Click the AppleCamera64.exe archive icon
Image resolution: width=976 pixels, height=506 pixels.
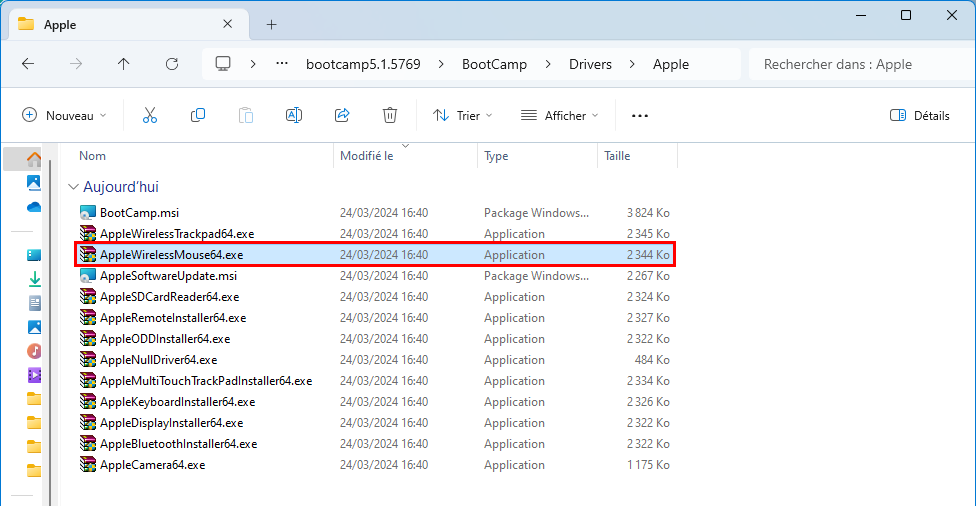click(88, 465)
